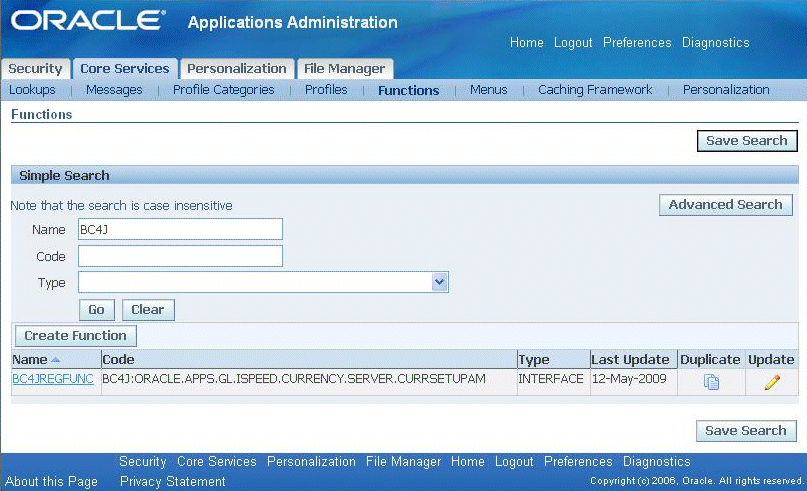Open the Caching Framework subtab
Image resolution: width=807 pixels, height=491 pixels.
click(595, 90)
